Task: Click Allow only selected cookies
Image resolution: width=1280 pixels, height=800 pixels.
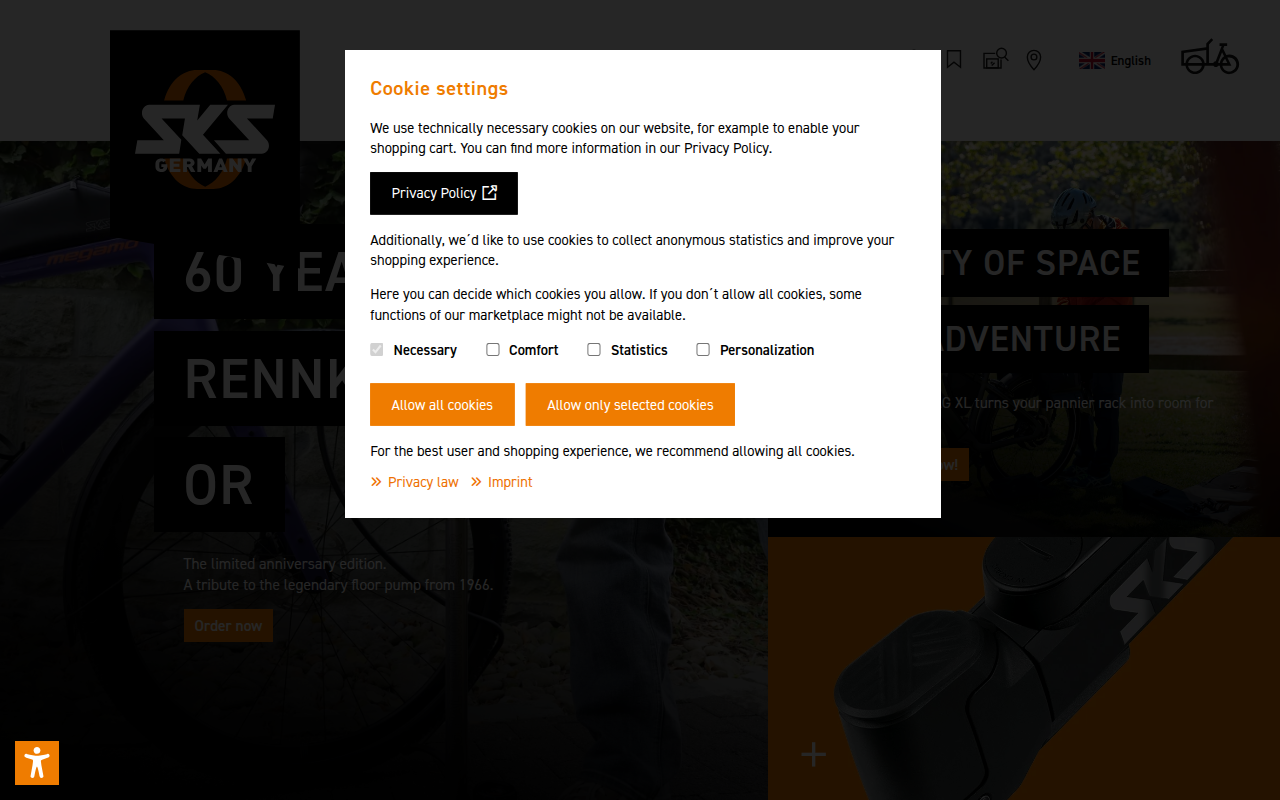Action: [630, 405]
